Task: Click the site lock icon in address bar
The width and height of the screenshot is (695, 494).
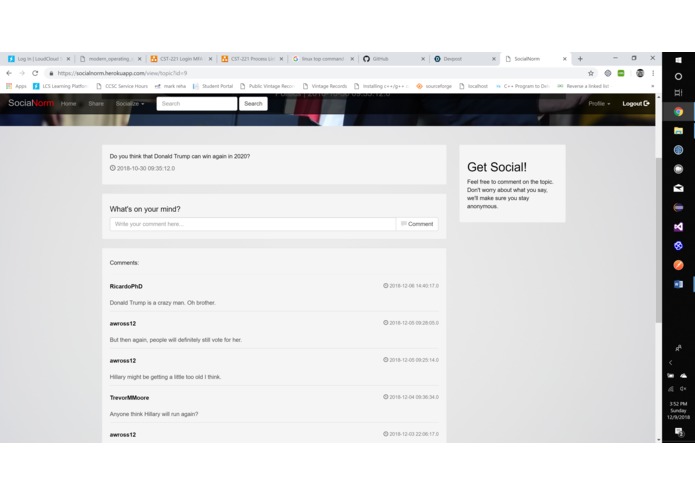Action: click(x=51, y=73)
